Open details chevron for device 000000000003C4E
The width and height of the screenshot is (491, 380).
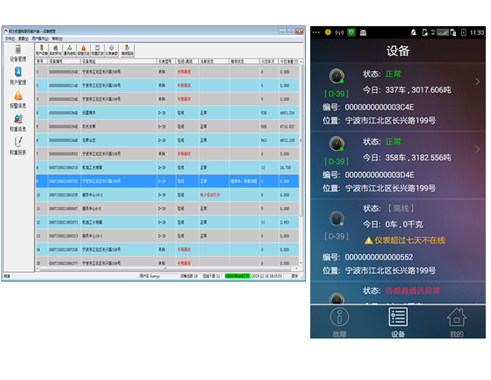pyautogui.click(x=478, y=81)
